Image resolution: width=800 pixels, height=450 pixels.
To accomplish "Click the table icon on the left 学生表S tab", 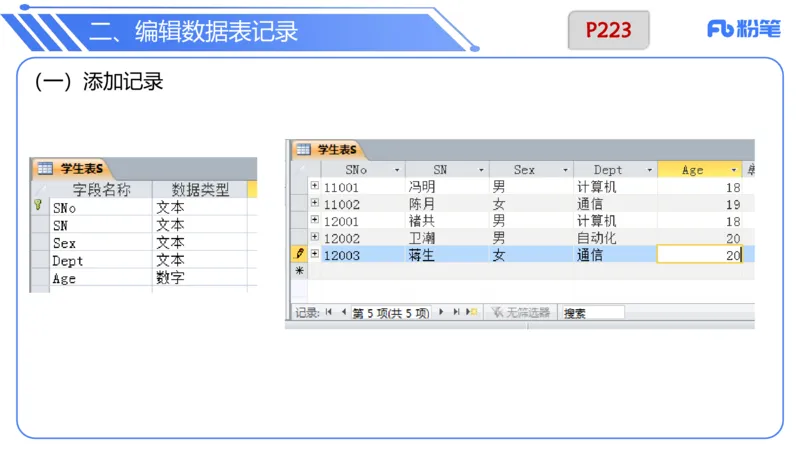I will (x=45, y=168).
